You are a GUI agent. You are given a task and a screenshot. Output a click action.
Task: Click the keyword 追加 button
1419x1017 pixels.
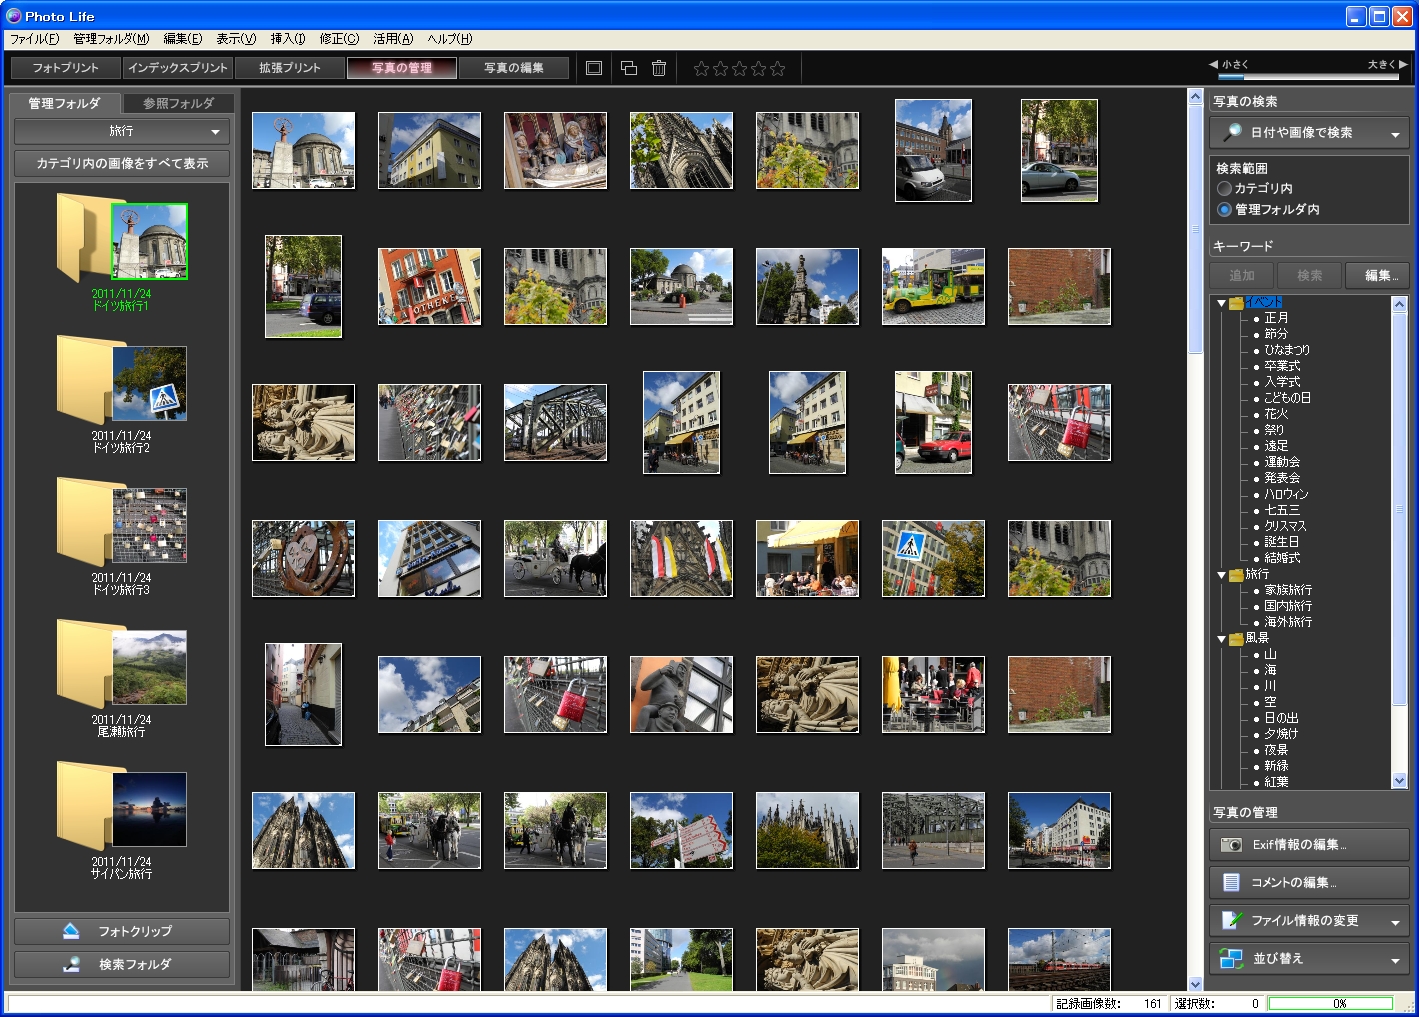[x=1242, y=275]
